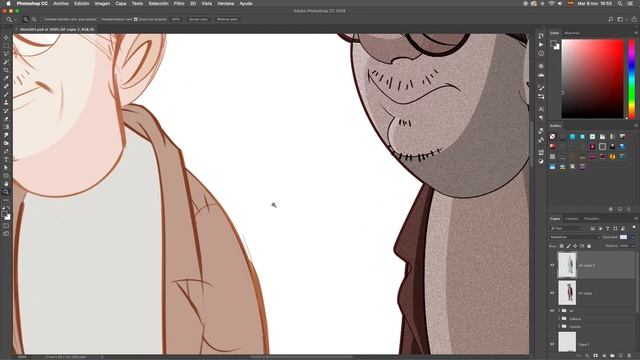This screenshot has width=640, height=360.
Task: Expand the AF layer group
Action: [x=560, y=311]
